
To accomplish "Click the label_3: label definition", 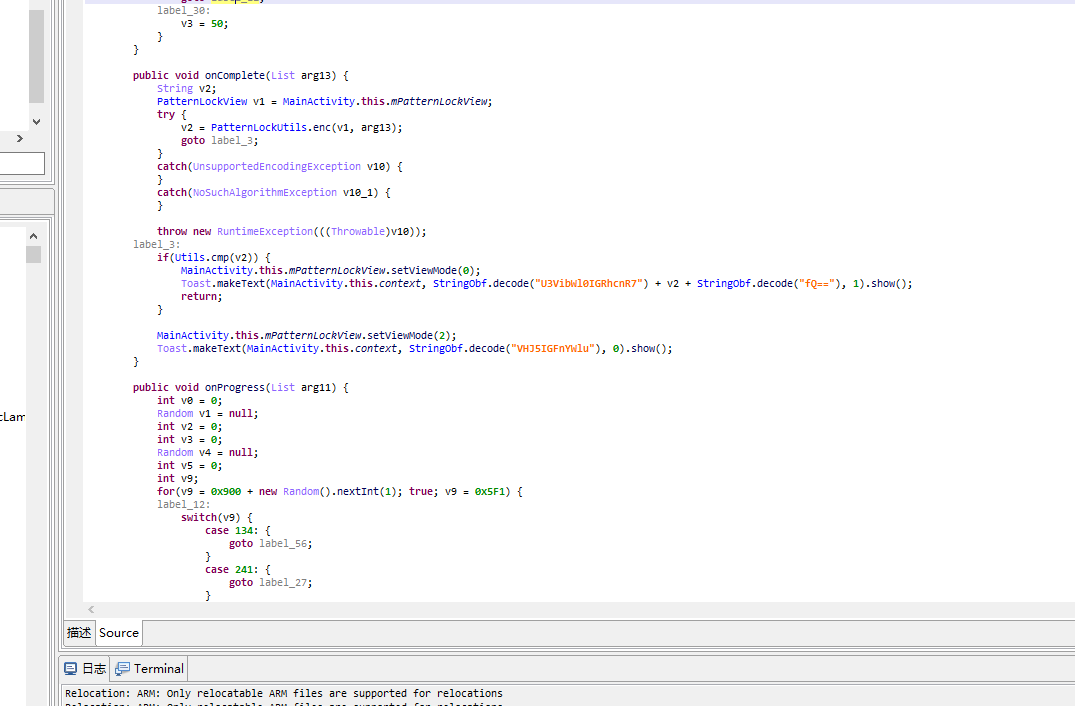I will tap(157, 245).
